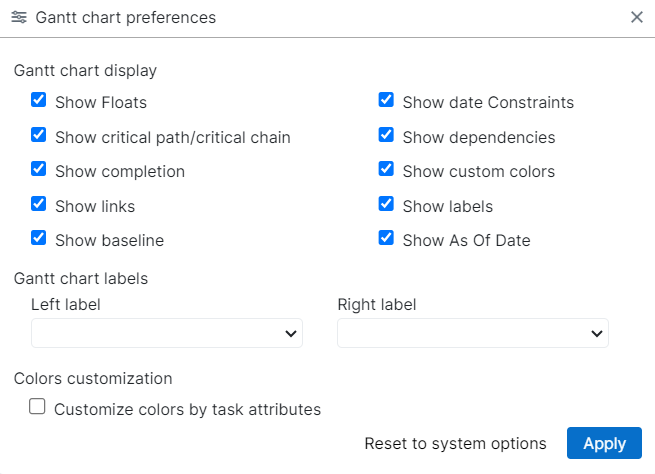
Task: Uncheck the Show Floats checkbox
Action: pos(39,101)
